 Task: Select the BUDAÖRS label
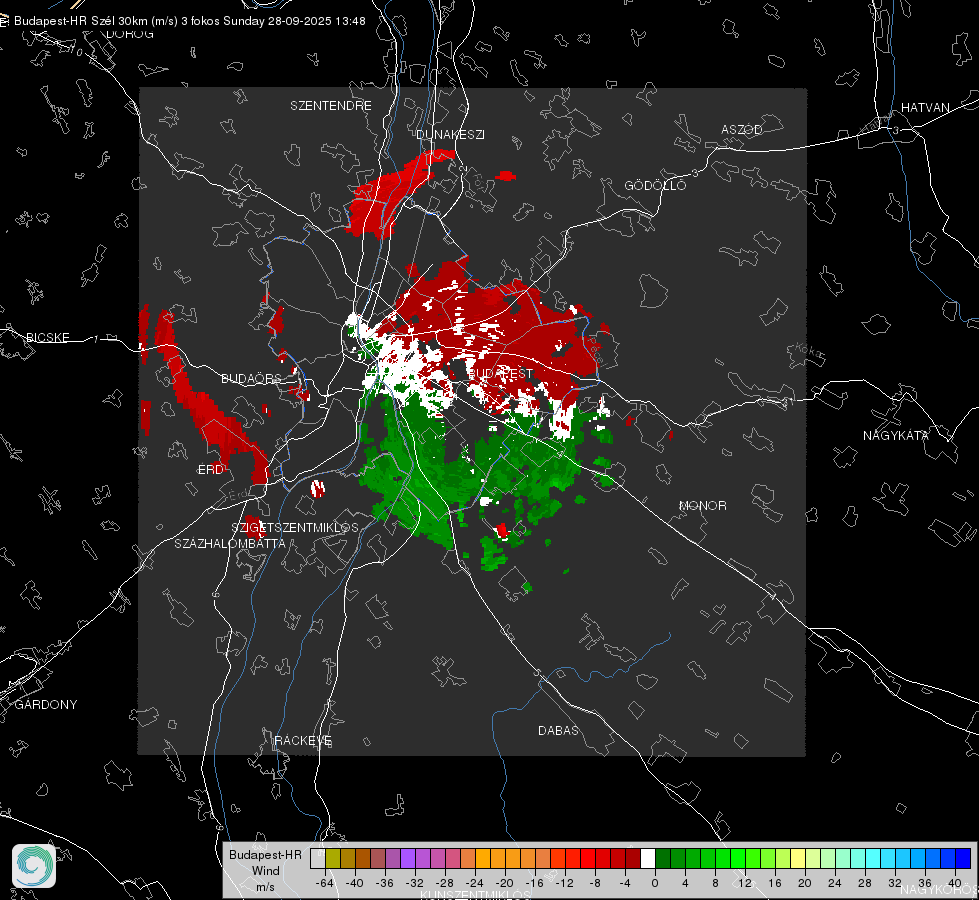coord(251,378)
